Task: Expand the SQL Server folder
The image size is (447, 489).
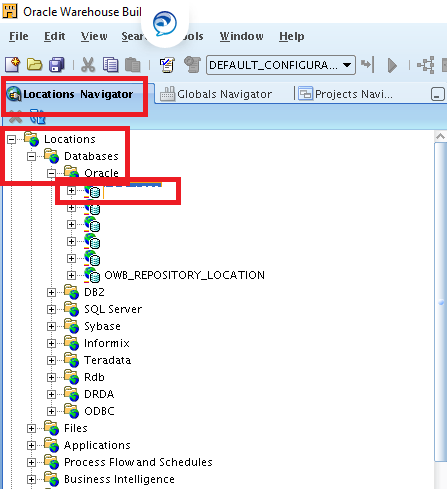Action: [51, 309]
